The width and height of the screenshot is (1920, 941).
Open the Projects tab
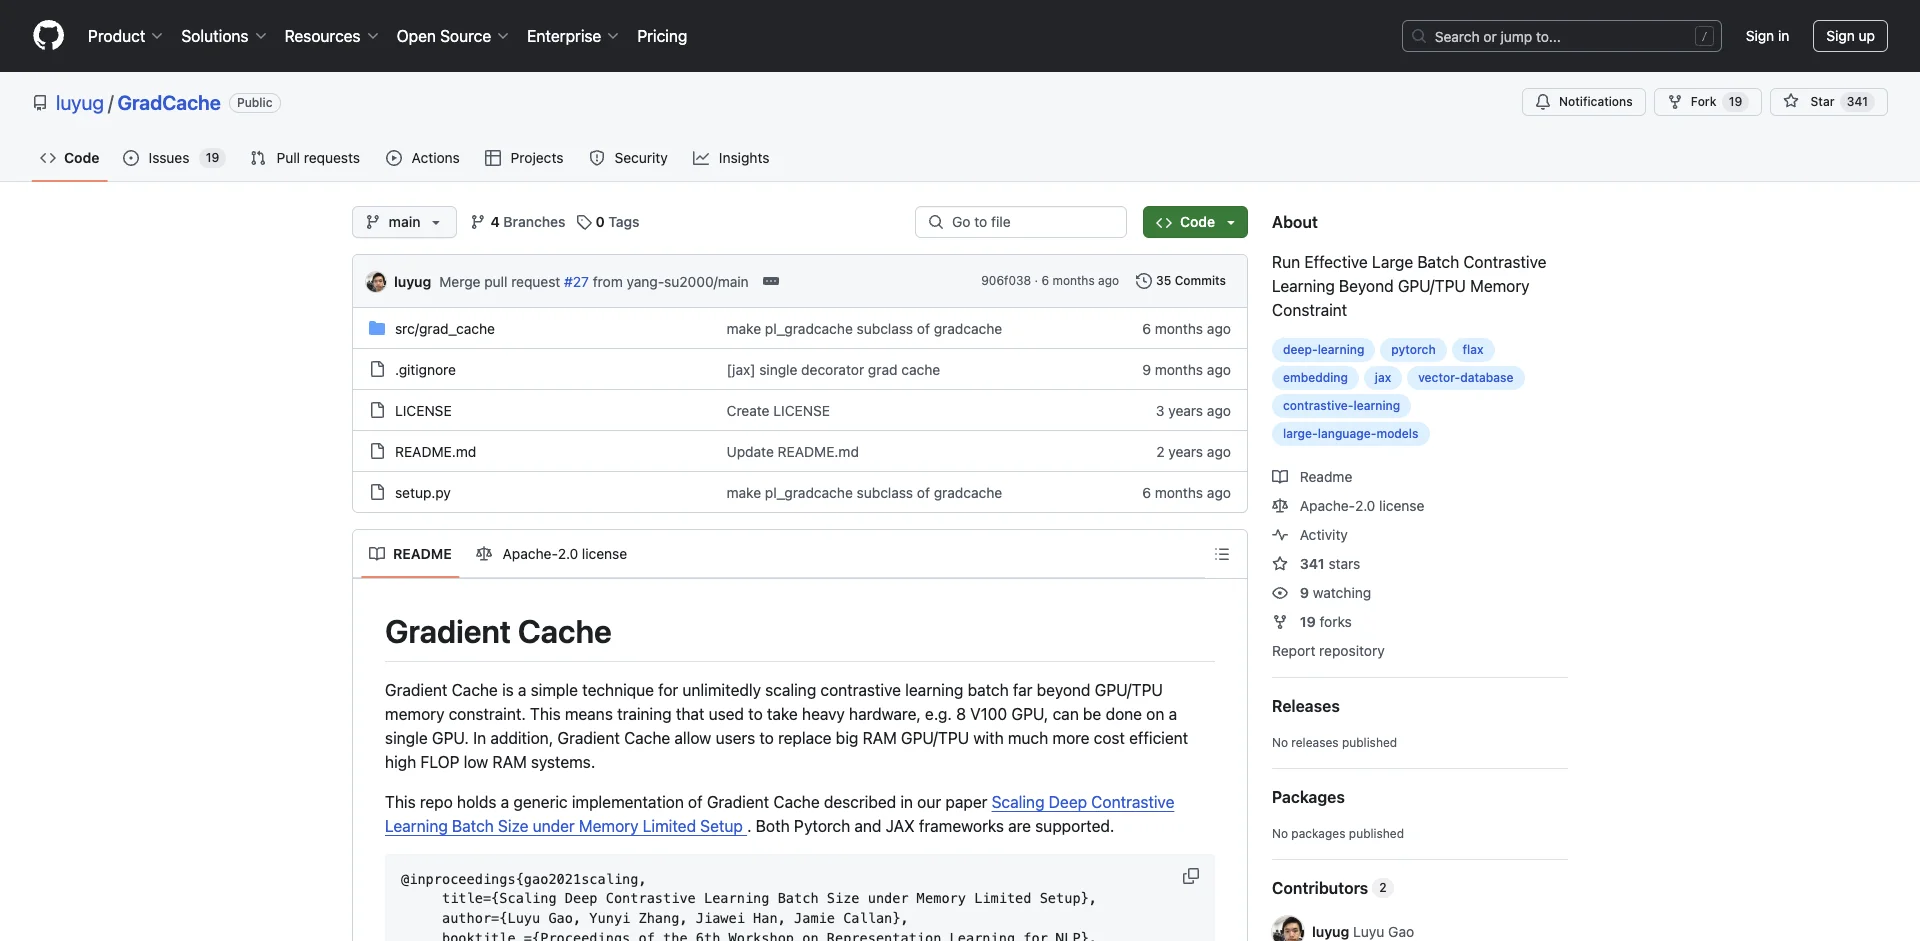tap(524, 158)
